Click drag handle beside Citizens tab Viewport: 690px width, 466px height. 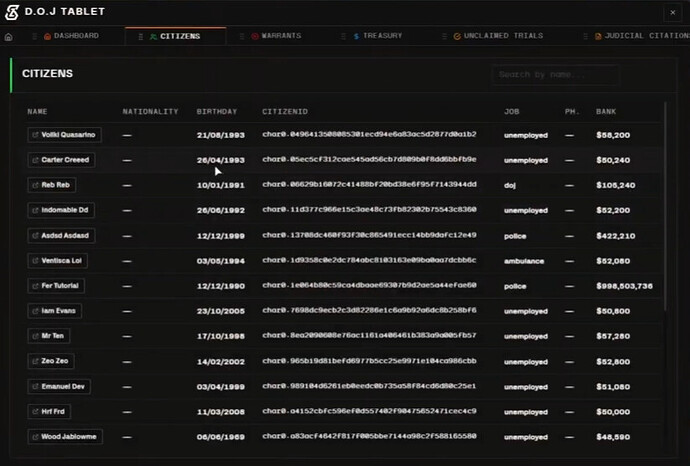140,37
